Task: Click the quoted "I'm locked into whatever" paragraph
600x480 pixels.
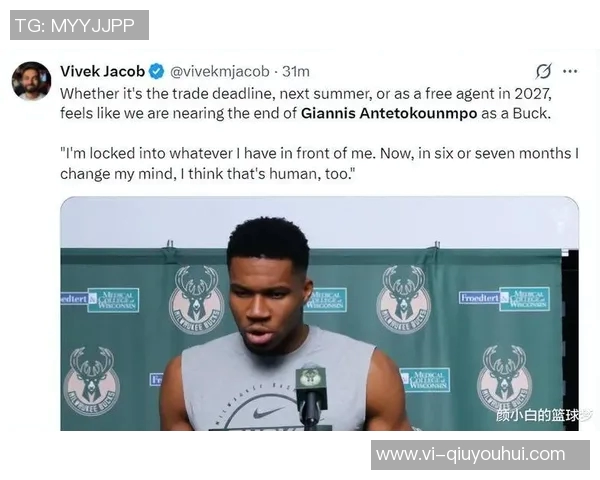Action: (319, 163)
